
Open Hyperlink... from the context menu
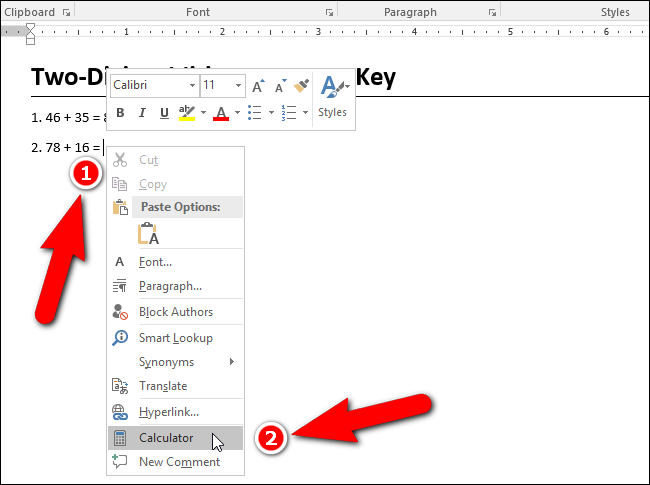tap(175, 412)
